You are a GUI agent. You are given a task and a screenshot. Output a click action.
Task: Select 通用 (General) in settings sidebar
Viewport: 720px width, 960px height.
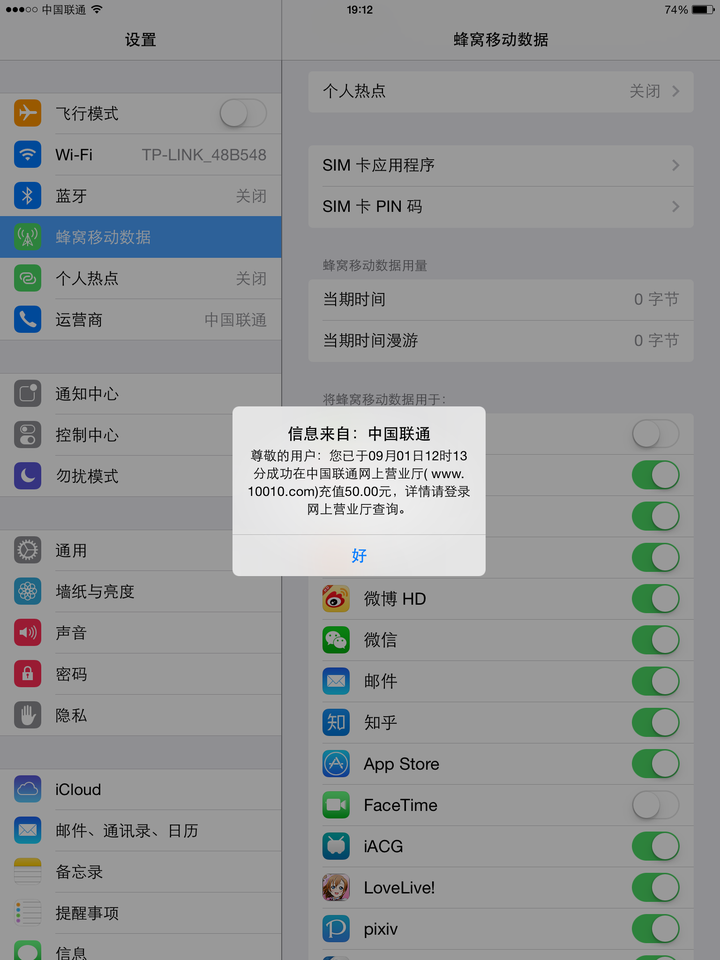pos(141,550)
